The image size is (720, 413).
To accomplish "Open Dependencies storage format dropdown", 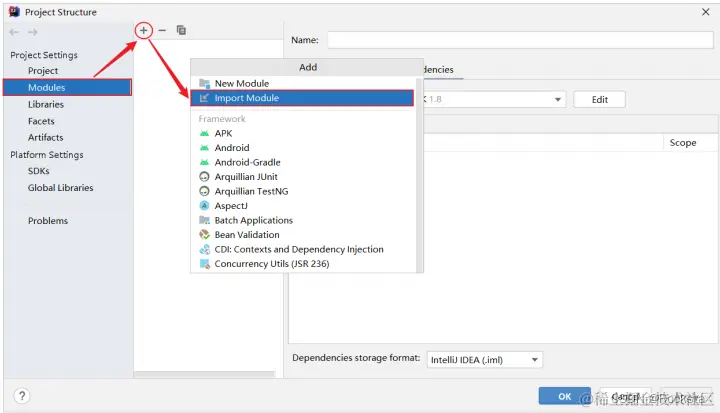I will pyautogui.click(x=484, y=360).
